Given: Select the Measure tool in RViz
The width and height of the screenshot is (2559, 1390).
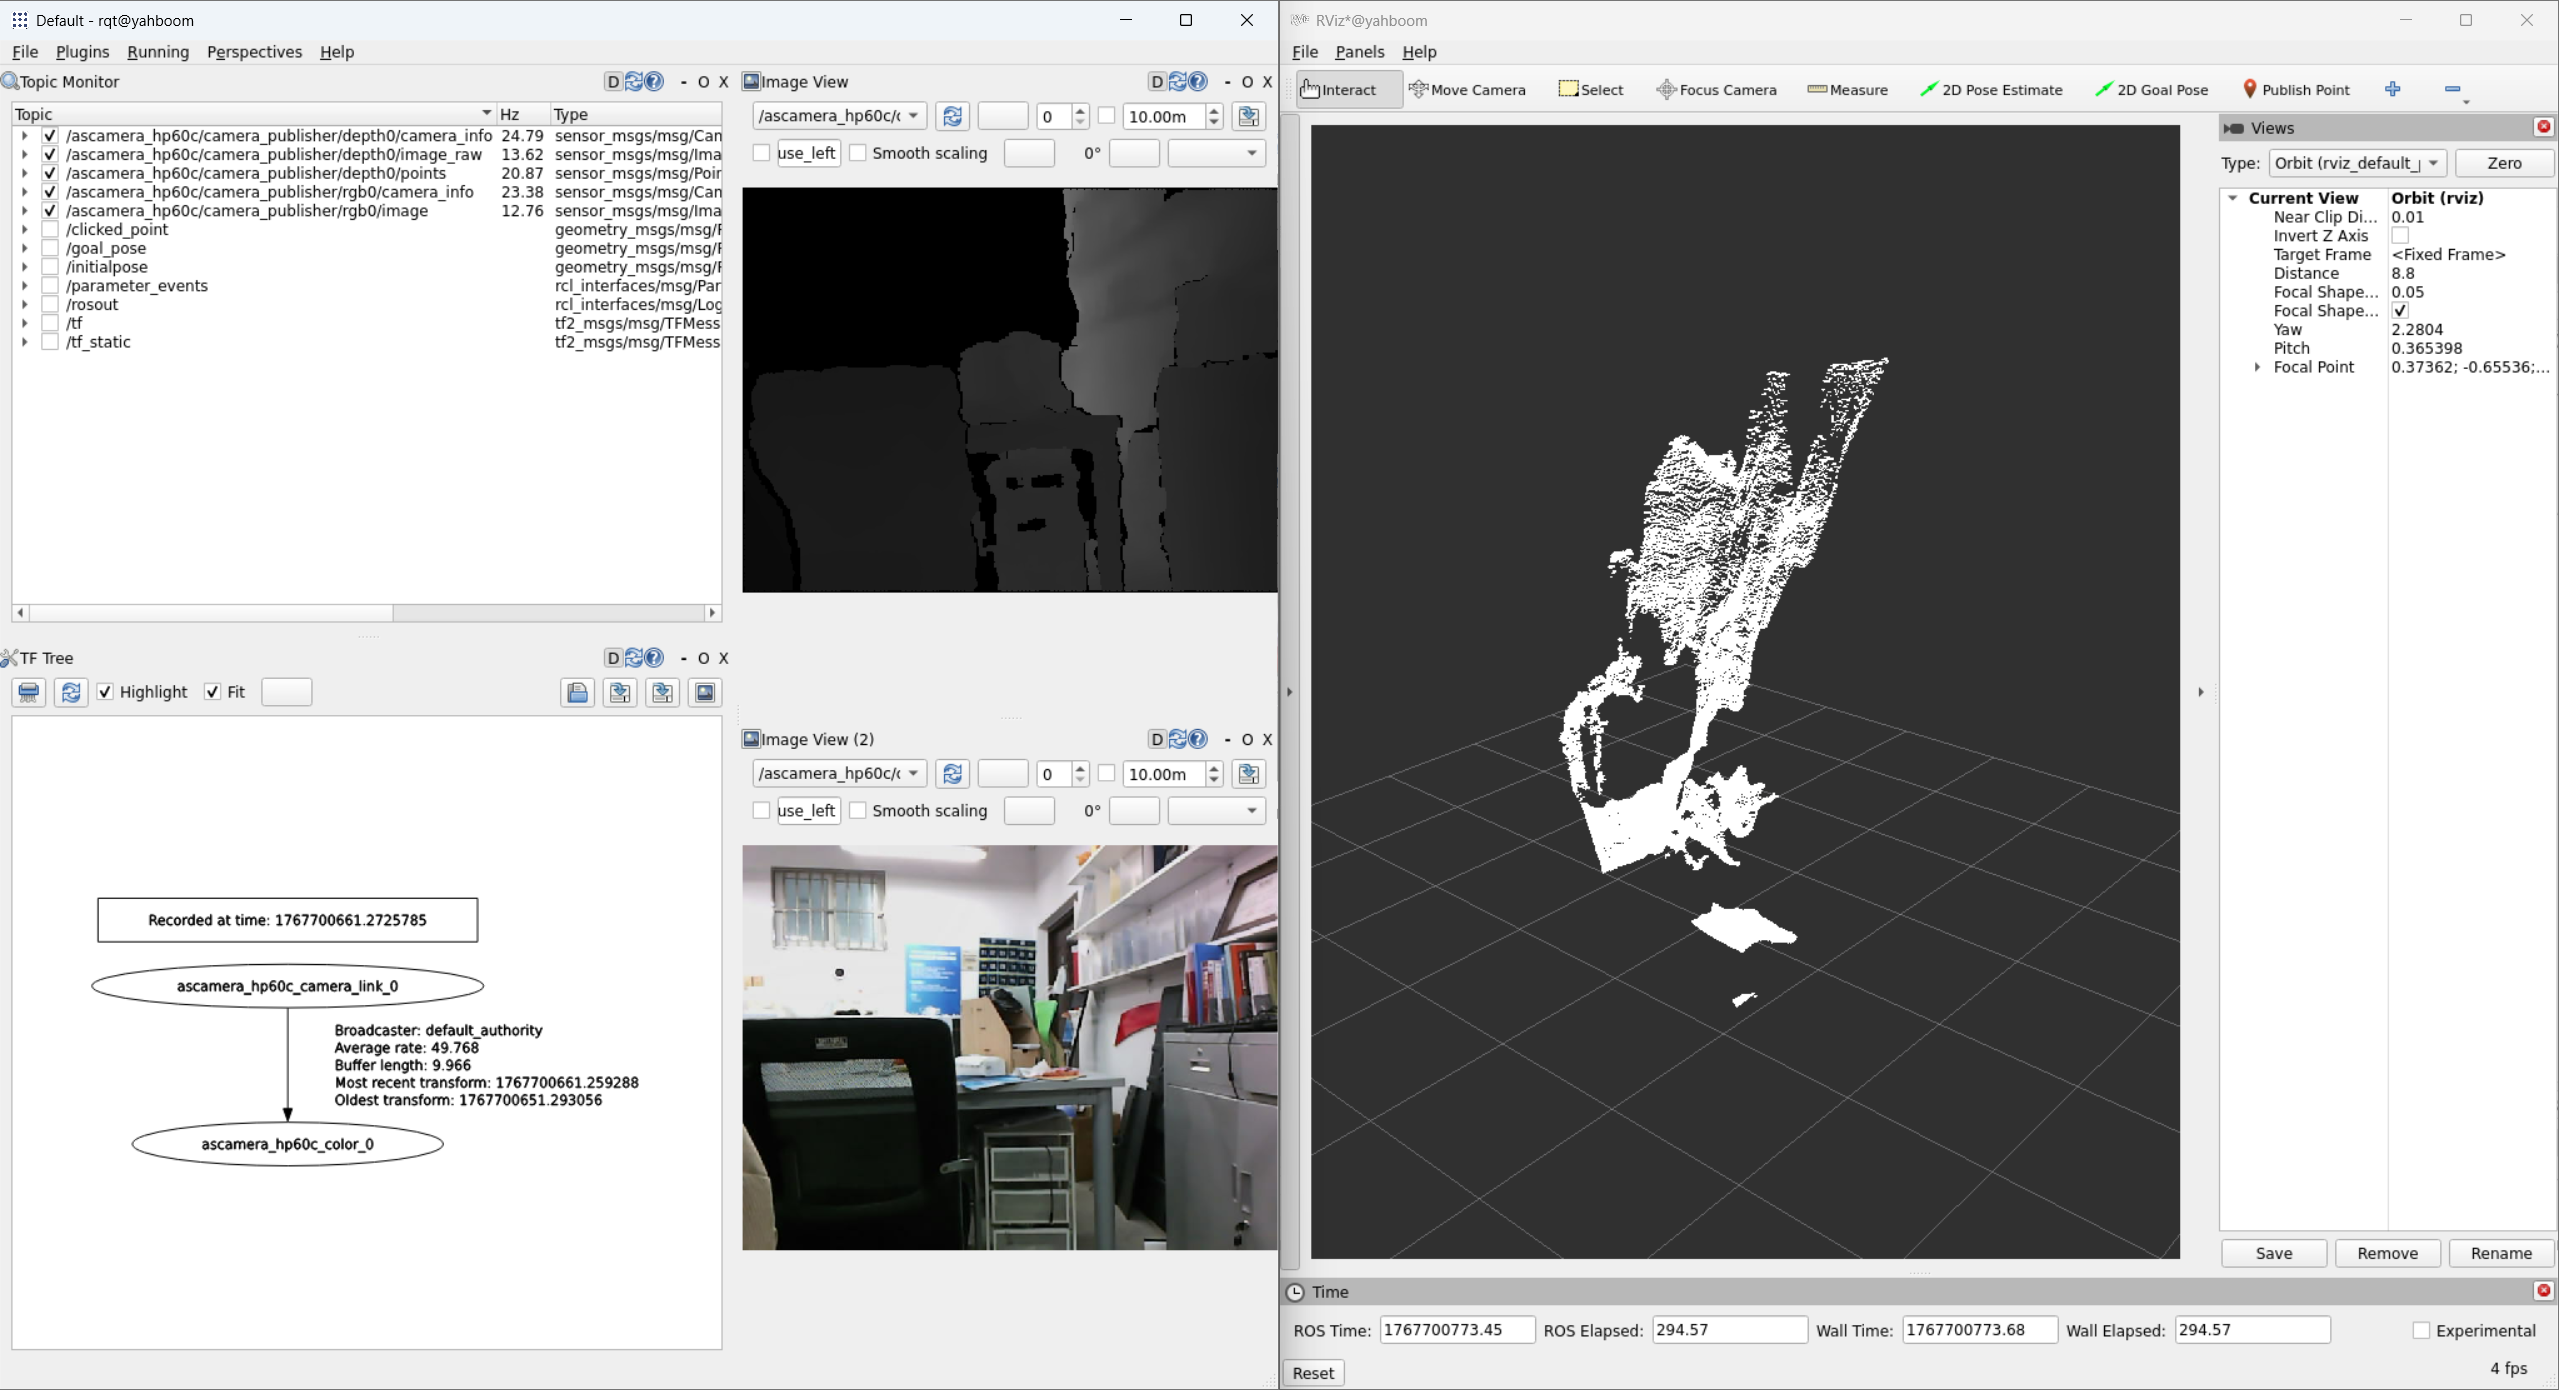Looking at the screenshot, I should click(x=1847, y=90).
